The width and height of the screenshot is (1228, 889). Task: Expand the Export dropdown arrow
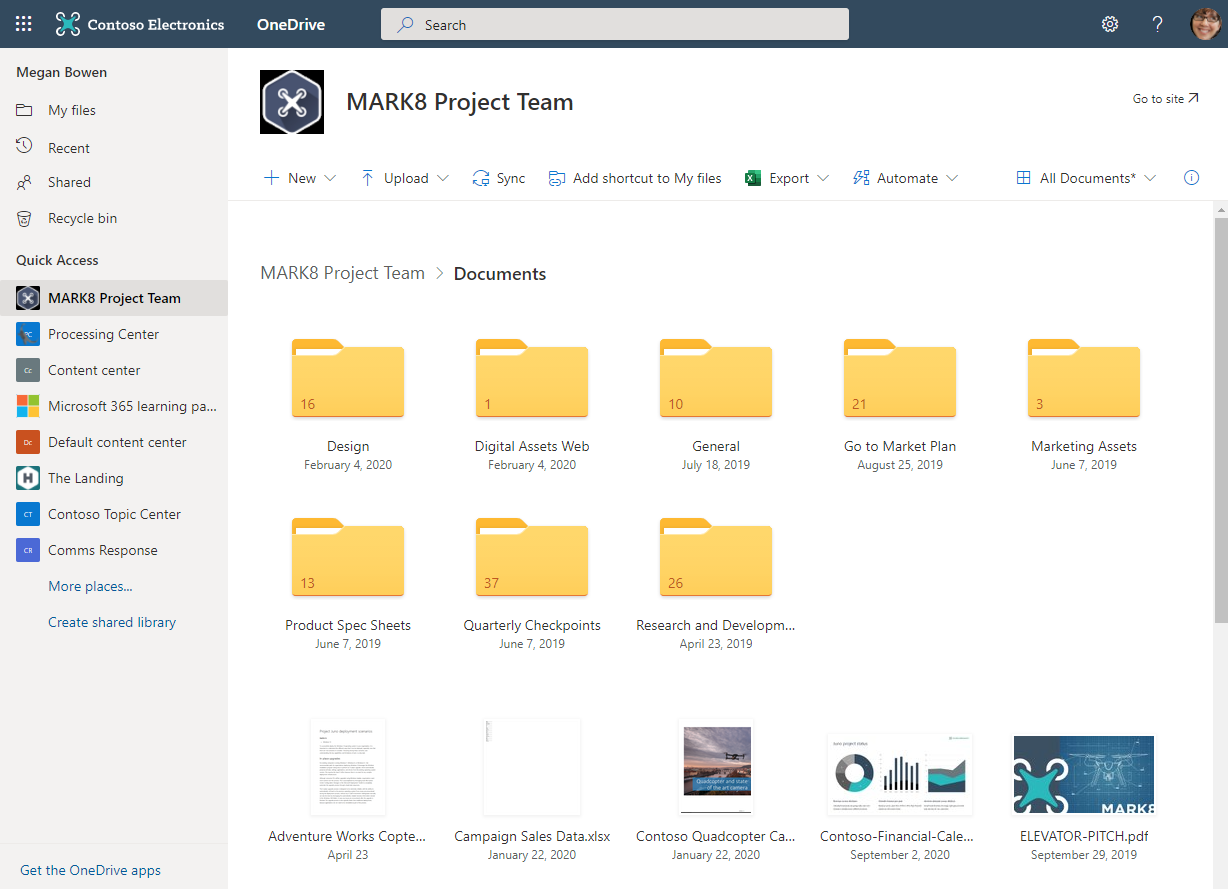click(x=822, y=177)
